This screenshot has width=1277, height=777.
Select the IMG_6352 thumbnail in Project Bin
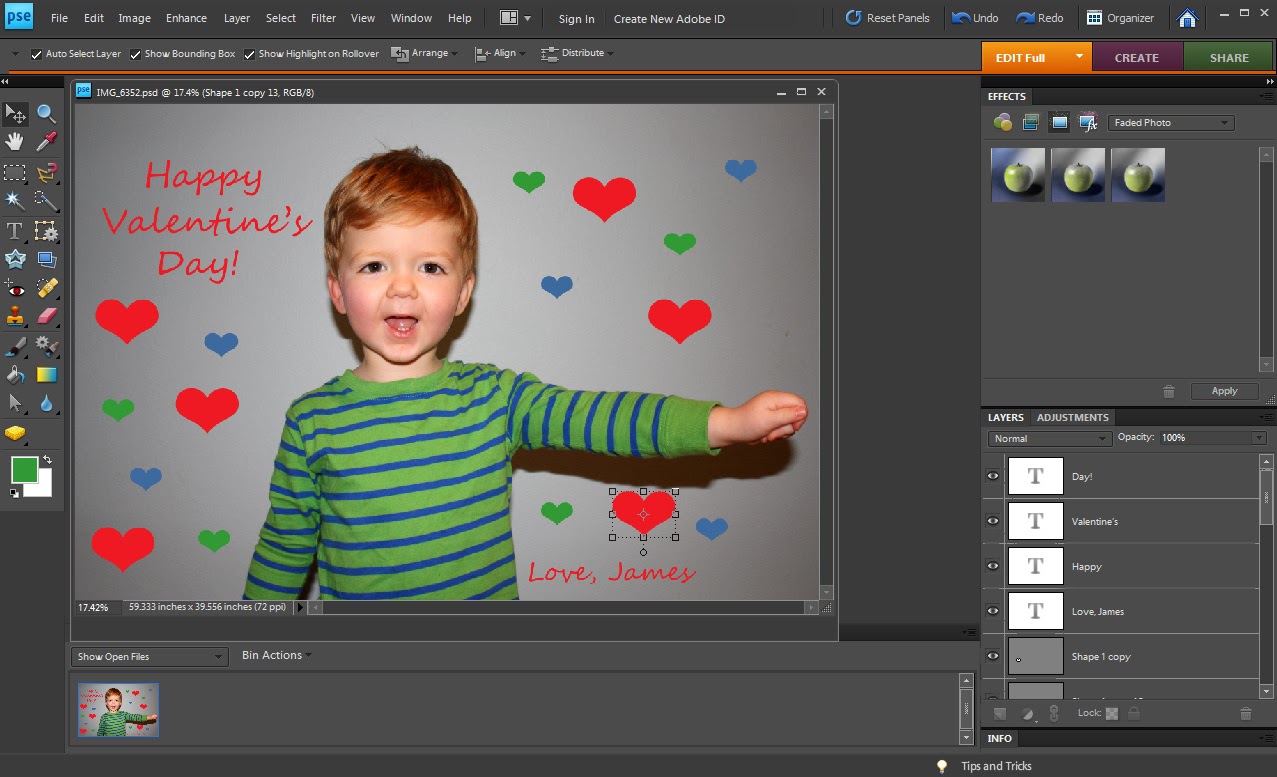118,709
